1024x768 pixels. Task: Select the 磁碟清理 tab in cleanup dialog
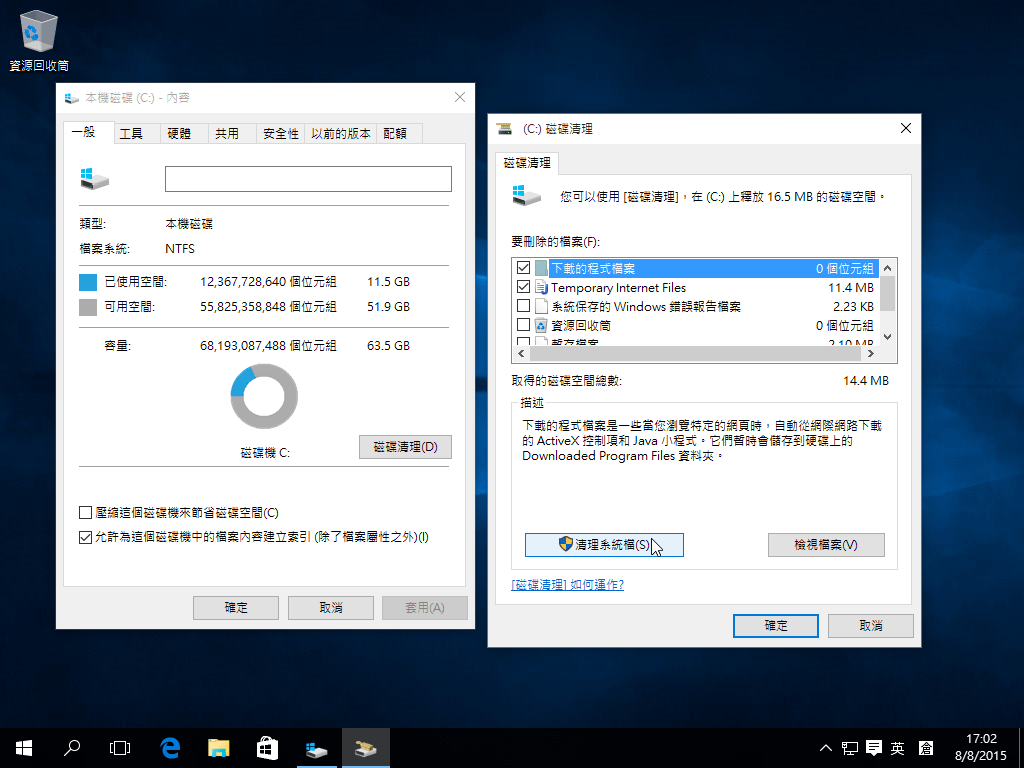coord(526,163)
